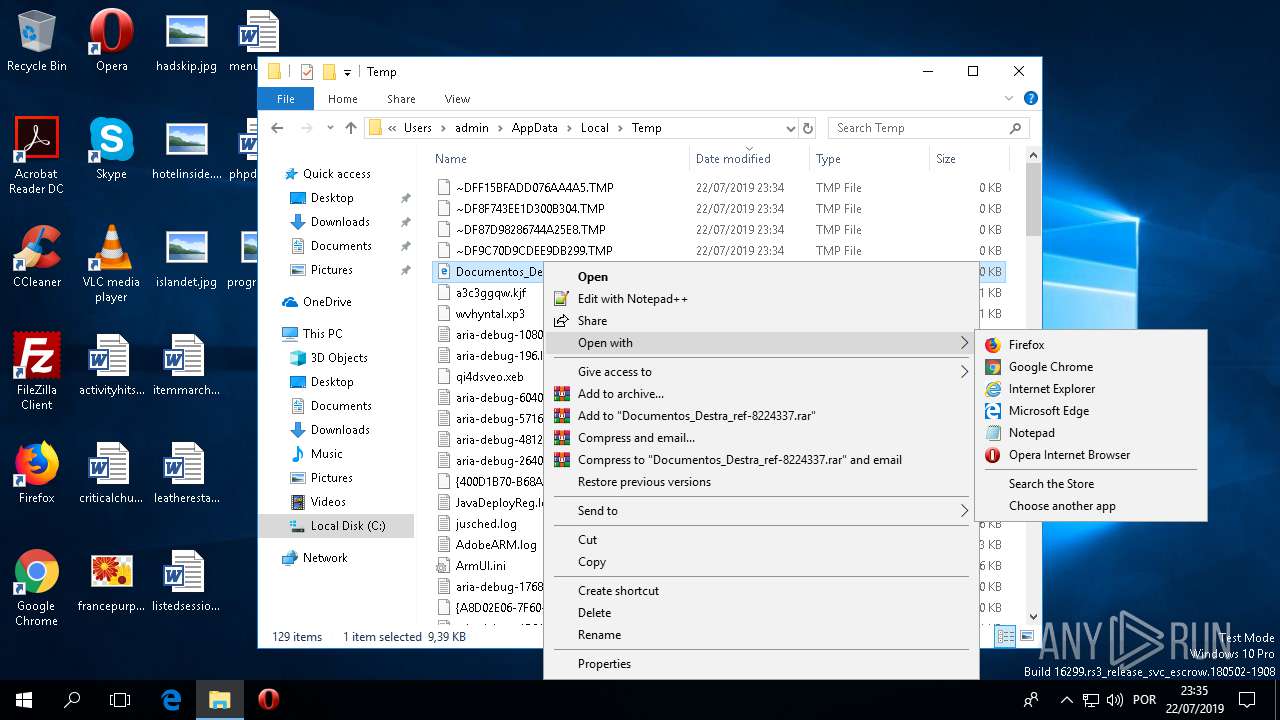
Task: Open the Firefox desktop shortcut
Action: coord(37,473)
